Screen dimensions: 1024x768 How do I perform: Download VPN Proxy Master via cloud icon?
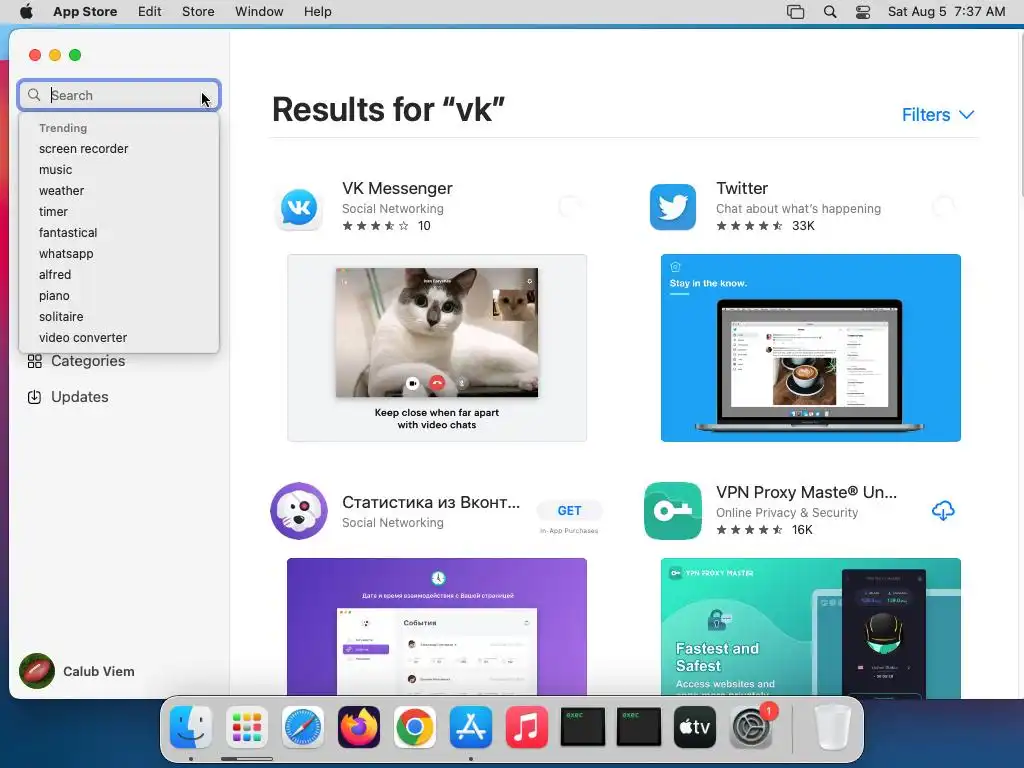coord(943,511)
